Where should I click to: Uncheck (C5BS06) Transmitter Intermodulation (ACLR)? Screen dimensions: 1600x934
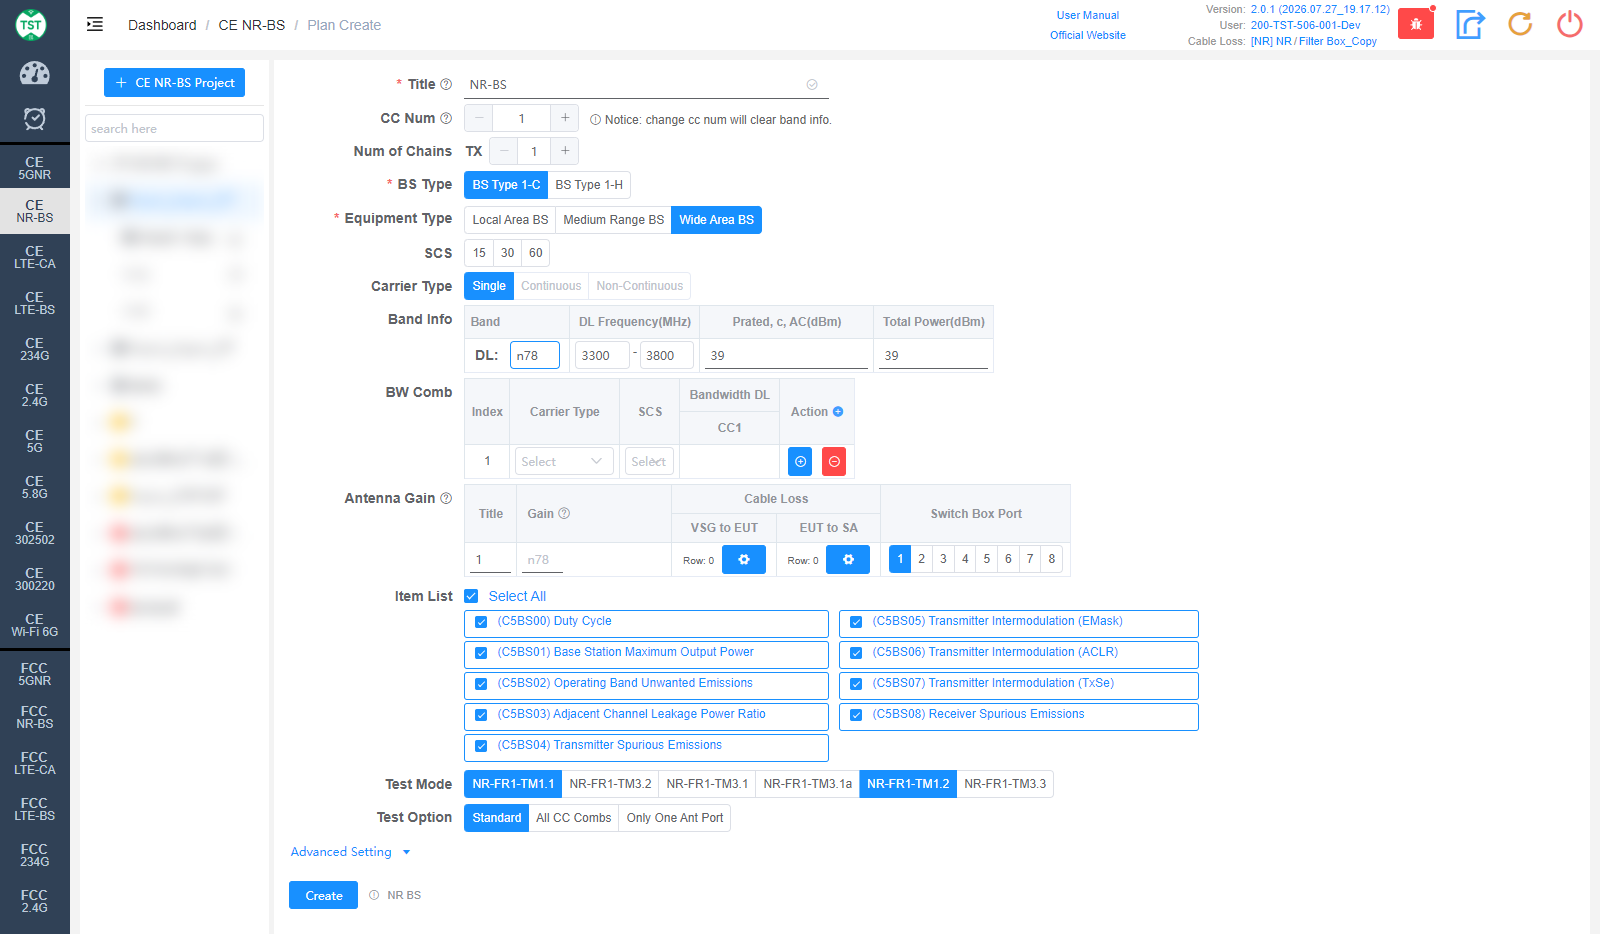coord(856,653)
